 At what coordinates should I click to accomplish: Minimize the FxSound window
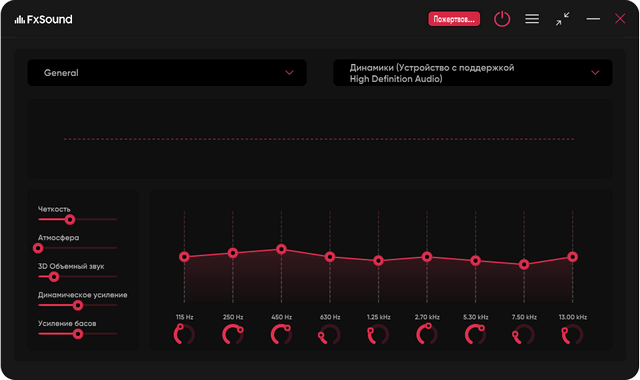click(x=593, y=19)
